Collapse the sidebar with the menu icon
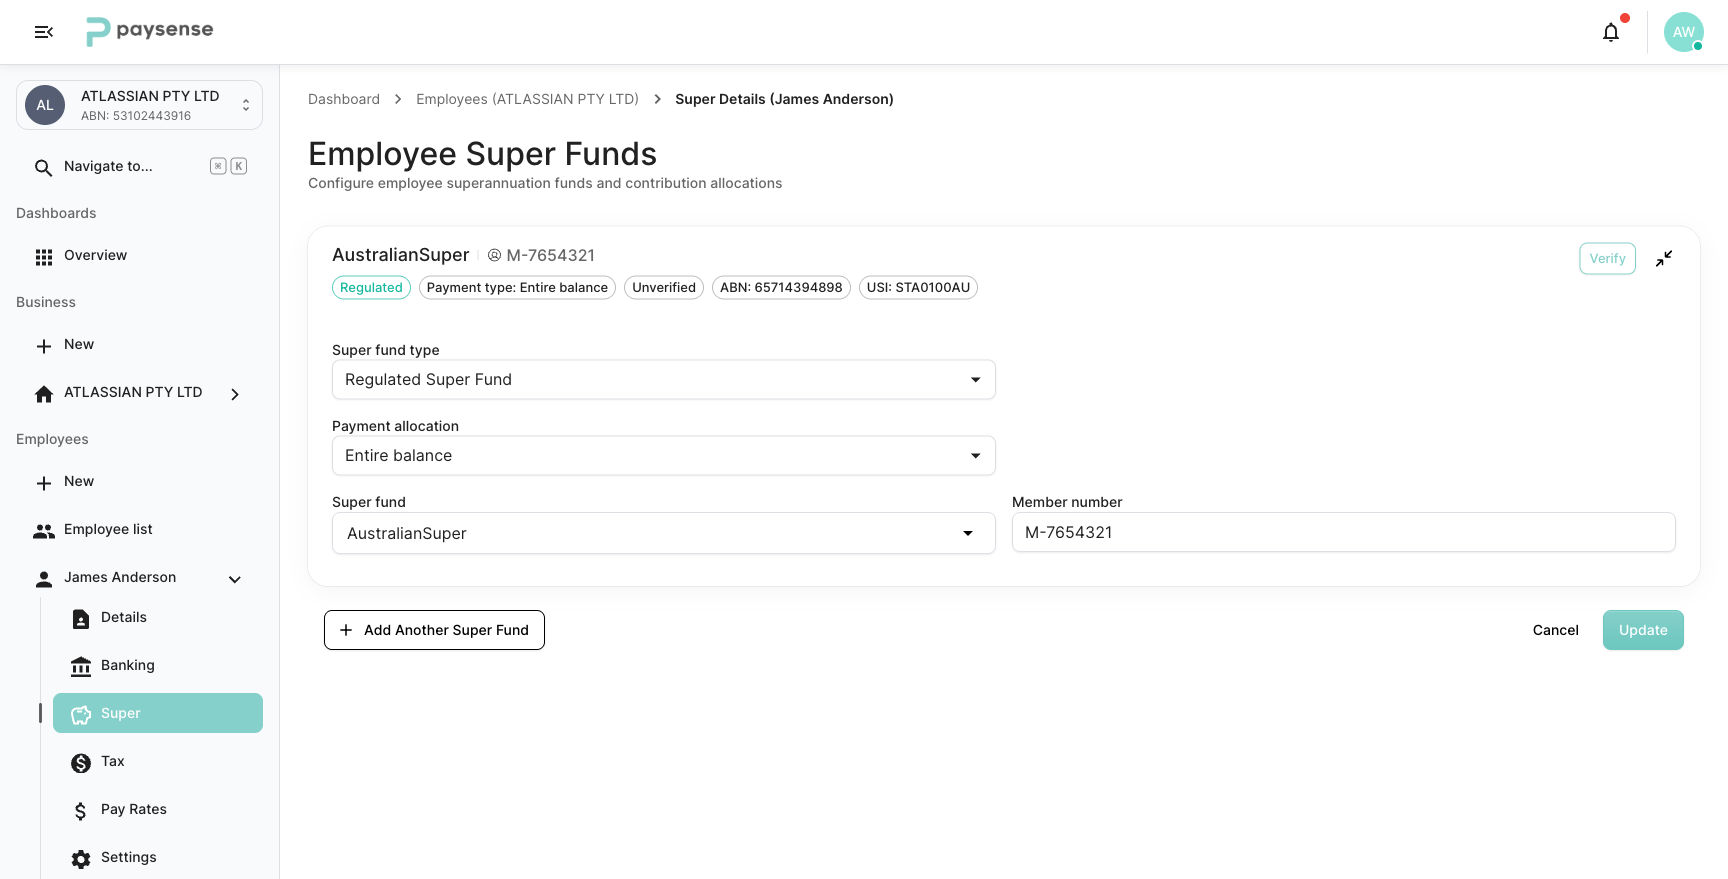This screenshot has height=879, width=1728. tap(44, 32)
